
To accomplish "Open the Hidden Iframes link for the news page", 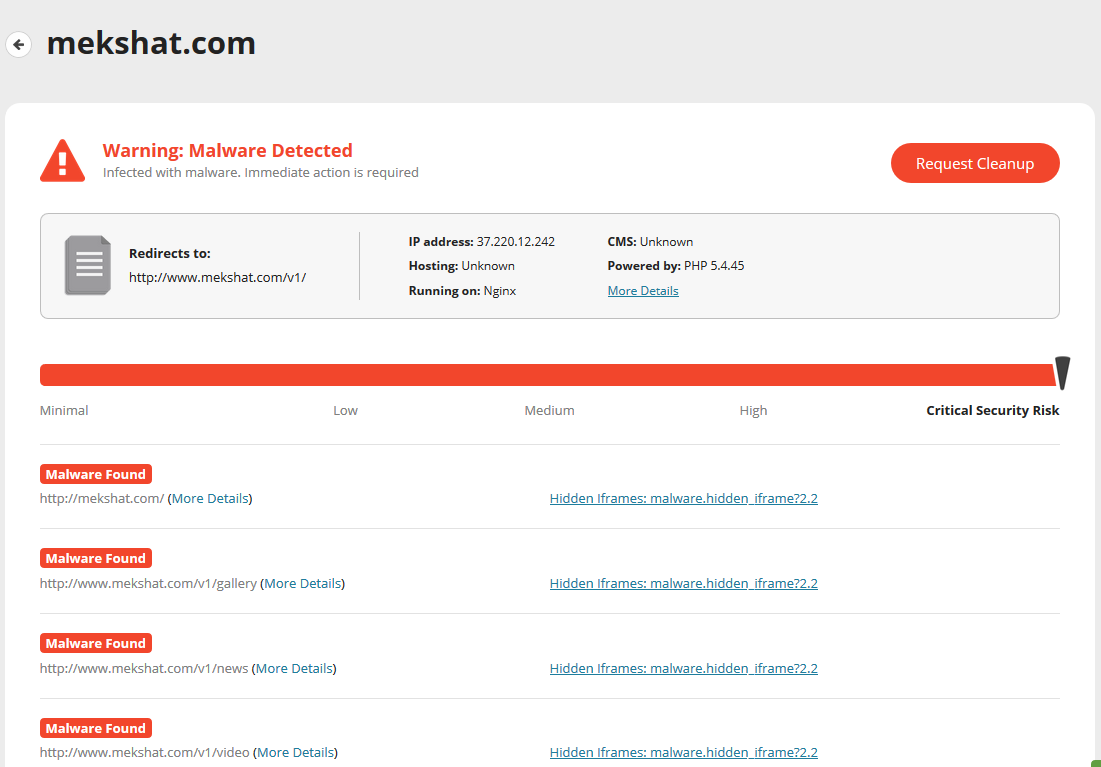I will (683, 668).
